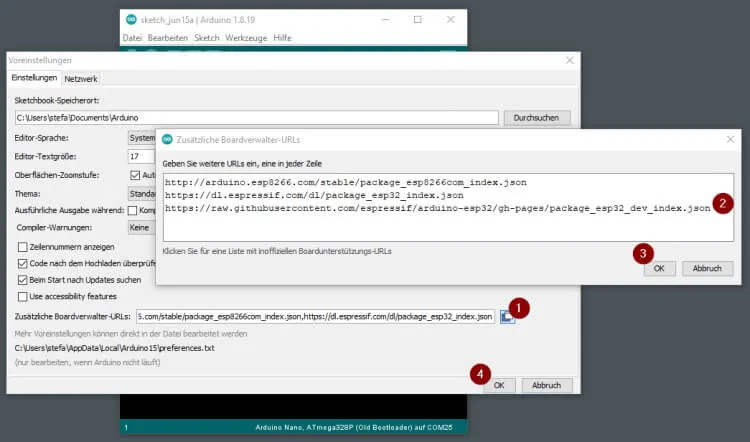The width and height of the screenshot is (750, 442).
Task: Maximize the Arduino sketch window
Action: tap(418, 20)
